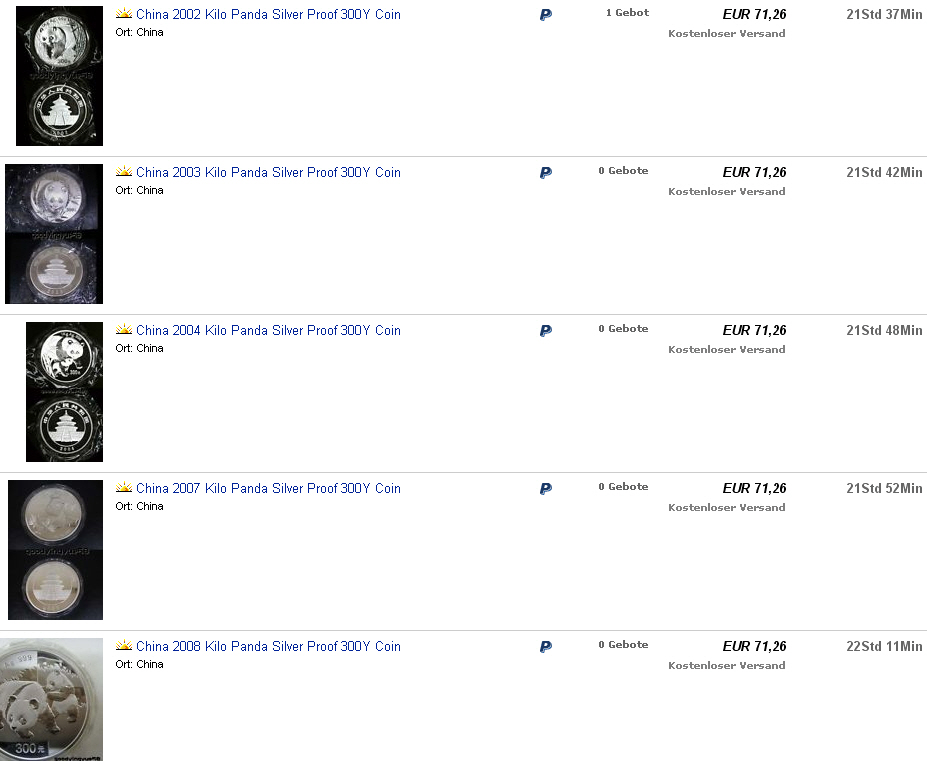Screen dimensions: 927x764
Task: Click the PayPal icon for 2003 Panda coin
Action: [546, 173]
